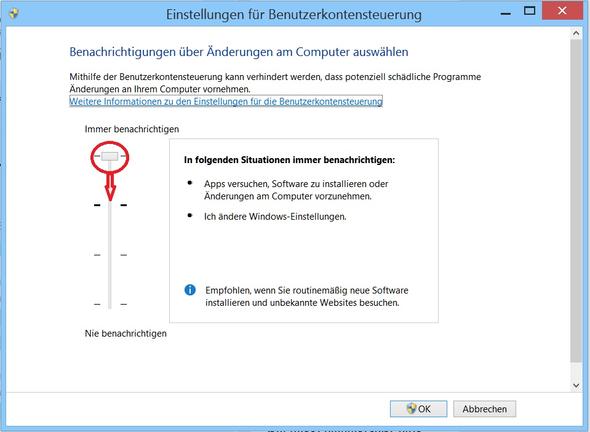Click the Immer benachrichtigen label

point(132,129)
